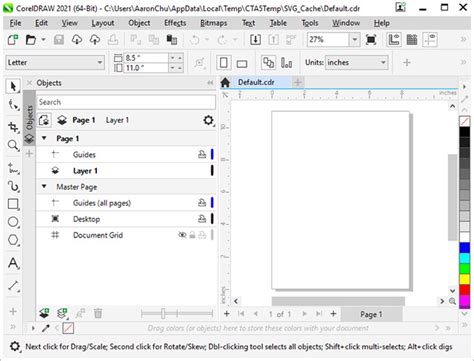Viewport: 474px width, 361px height.
Task: Toggle Portrait page orientation
Action: click(x=224, y=63)
